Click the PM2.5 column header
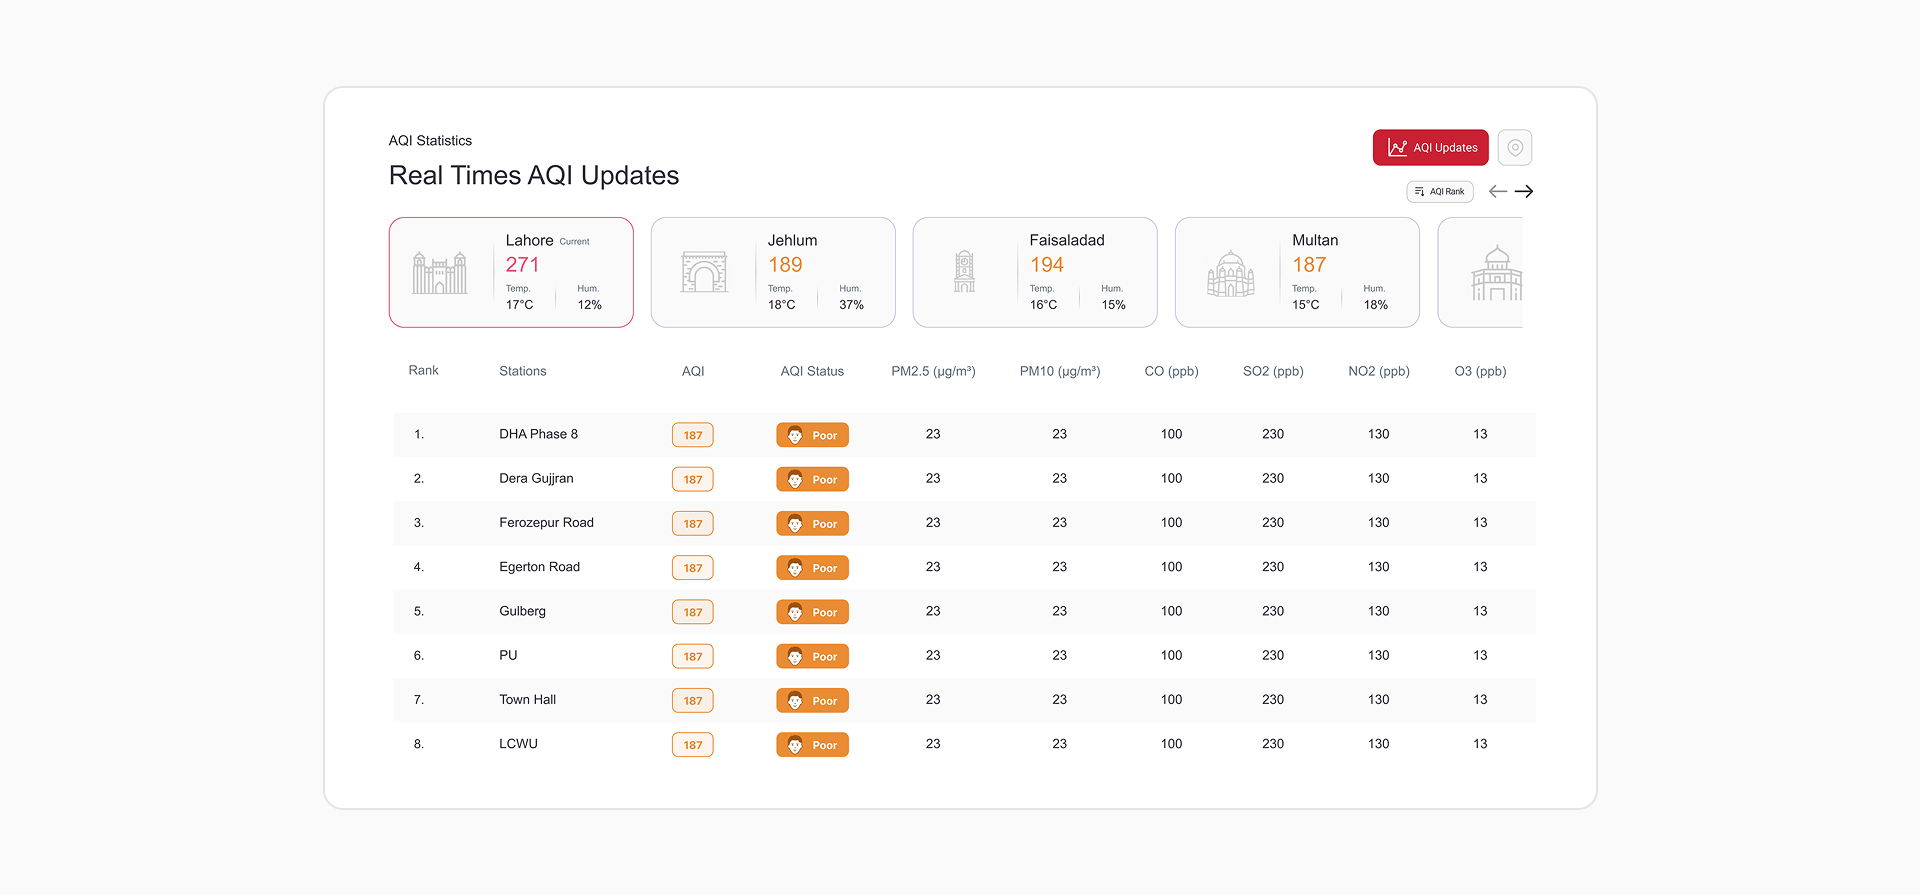Image resolution: width=1920 pixels, height=895 pixels. [933, 371]
